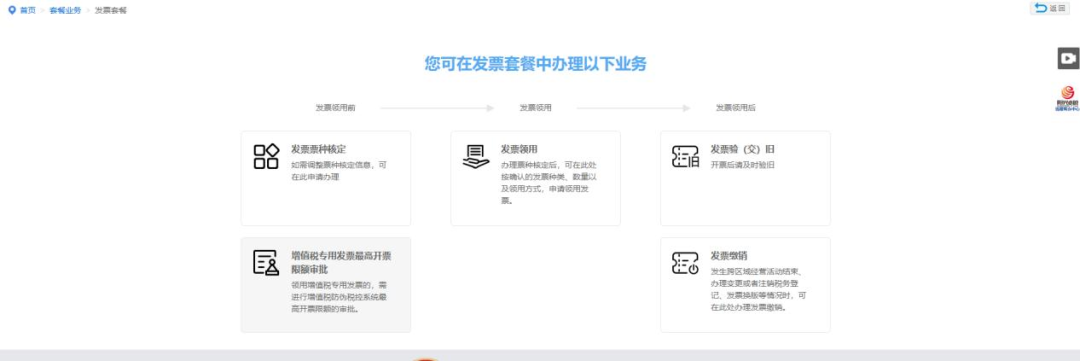This screenshot has width=1080, height=361.
Task: Click the location pin icon in breadcrumb
Action: [x=12, y=10]
